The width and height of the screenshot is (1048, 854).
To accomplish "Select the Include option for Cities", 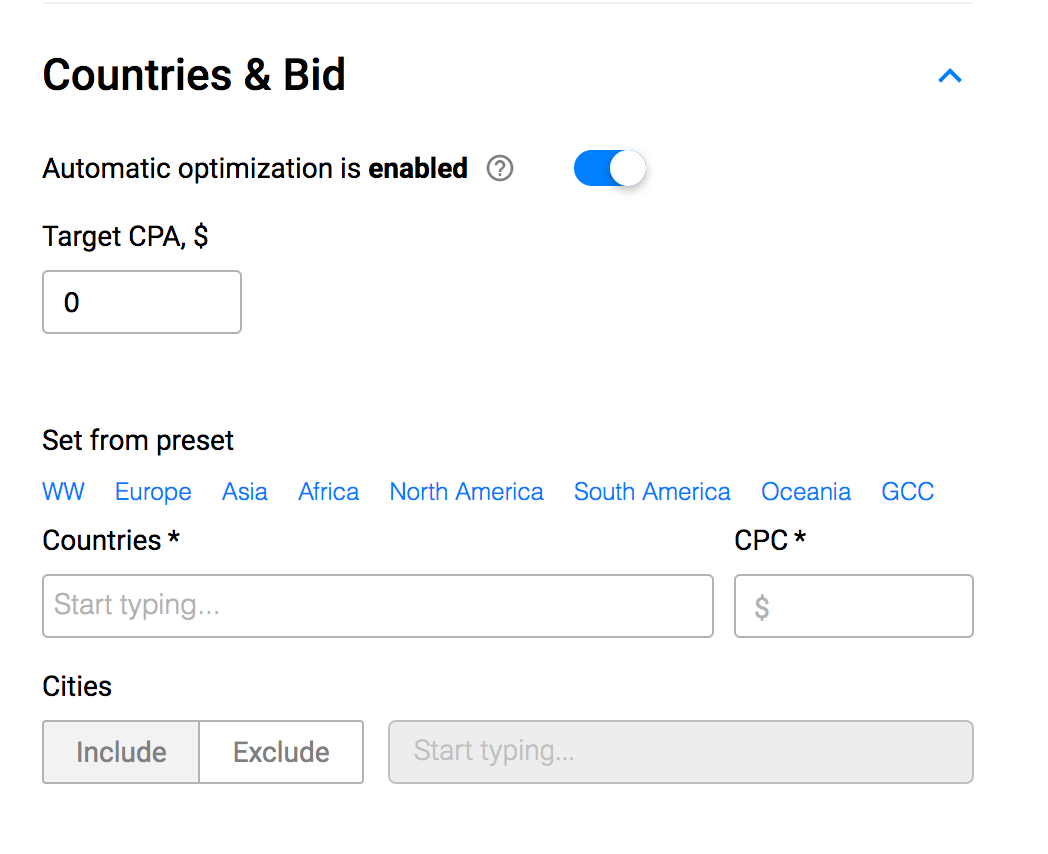I will pyautogui.click(x=120, y=752).
